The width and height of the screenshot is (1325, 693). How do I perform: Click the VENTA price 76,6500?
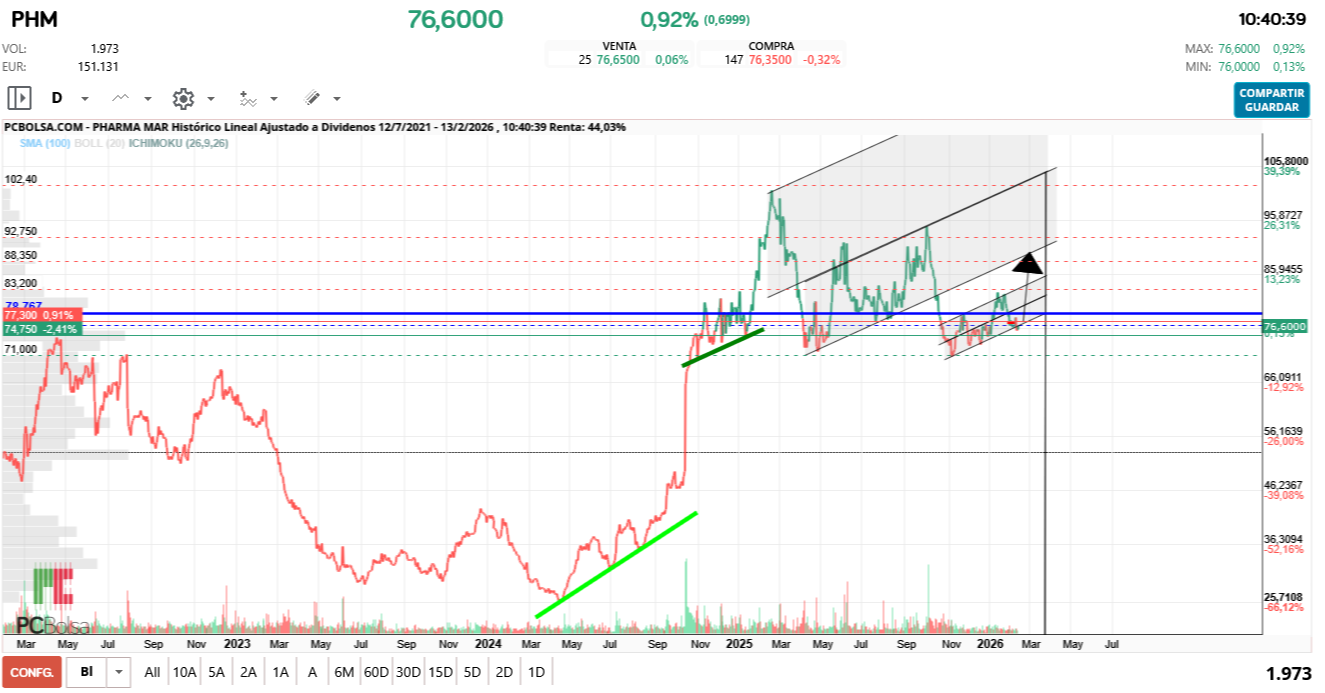tap(617, 60)
